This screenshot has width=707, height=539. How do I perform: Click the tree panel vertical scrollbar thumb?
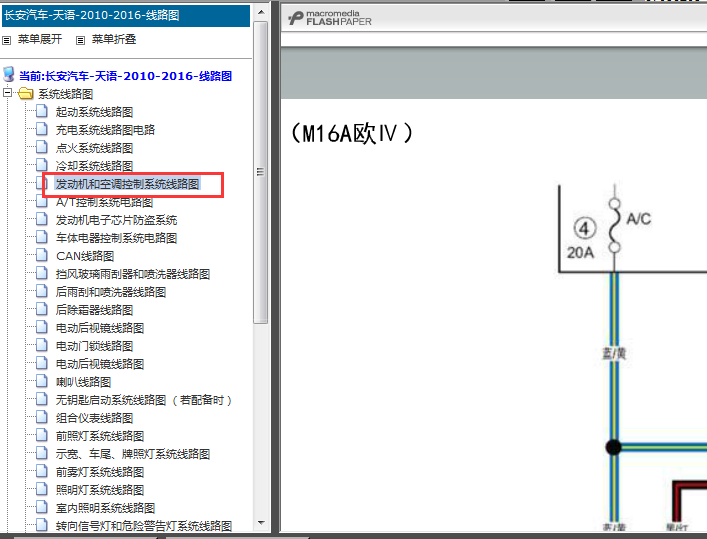coord(261,172)
